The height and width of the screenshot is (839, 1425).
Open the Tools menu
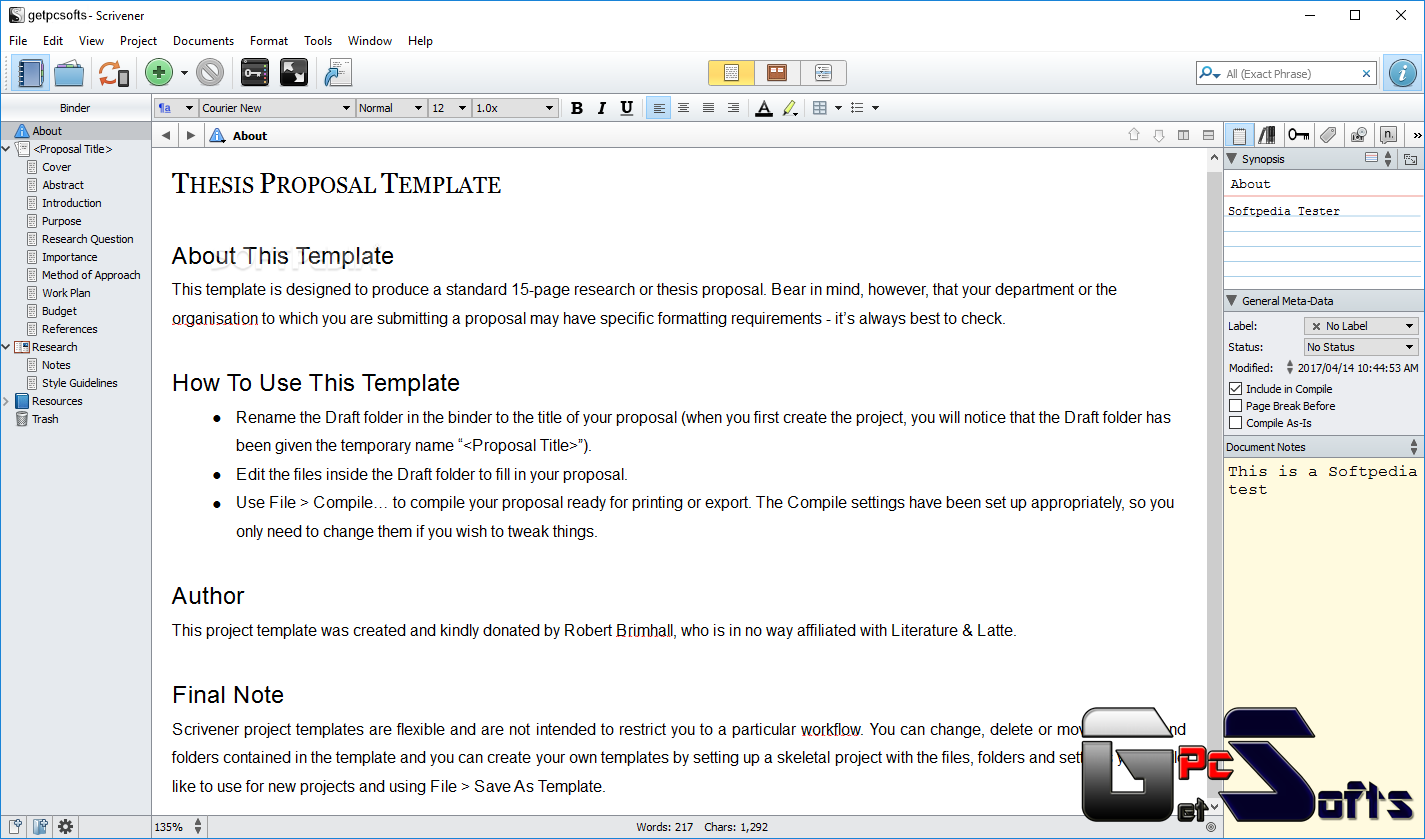click(x=318, y=41)
